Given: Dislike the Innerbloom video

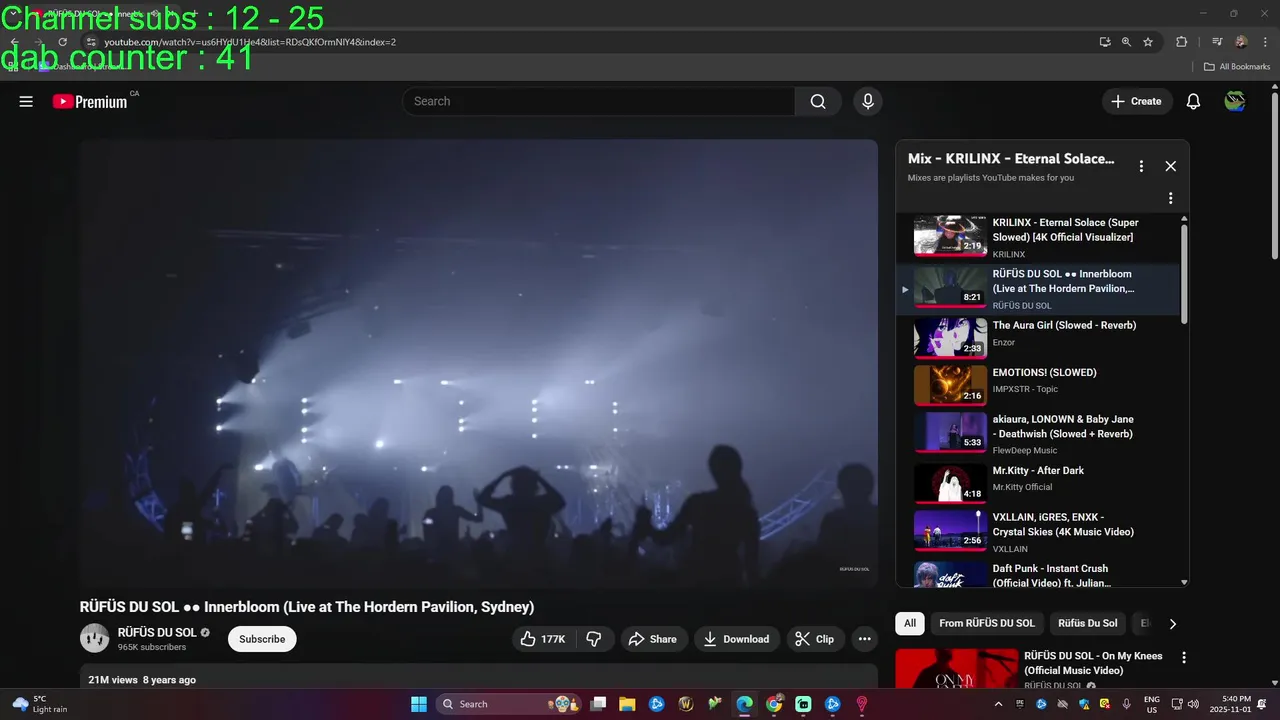Looking at the screenshot, I should pyautogui.click(x=593, y=639).
